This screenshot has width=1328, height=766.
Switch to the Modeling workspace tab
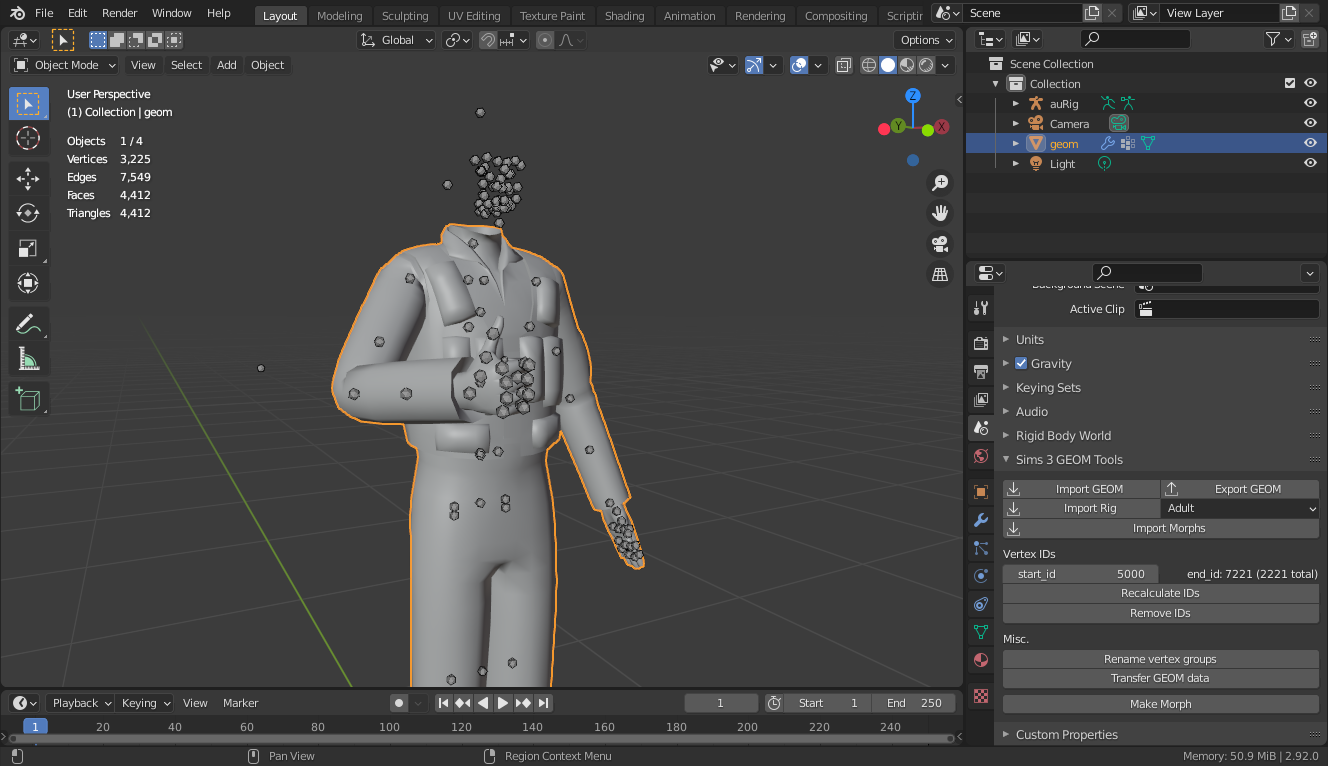pos(339,16)
